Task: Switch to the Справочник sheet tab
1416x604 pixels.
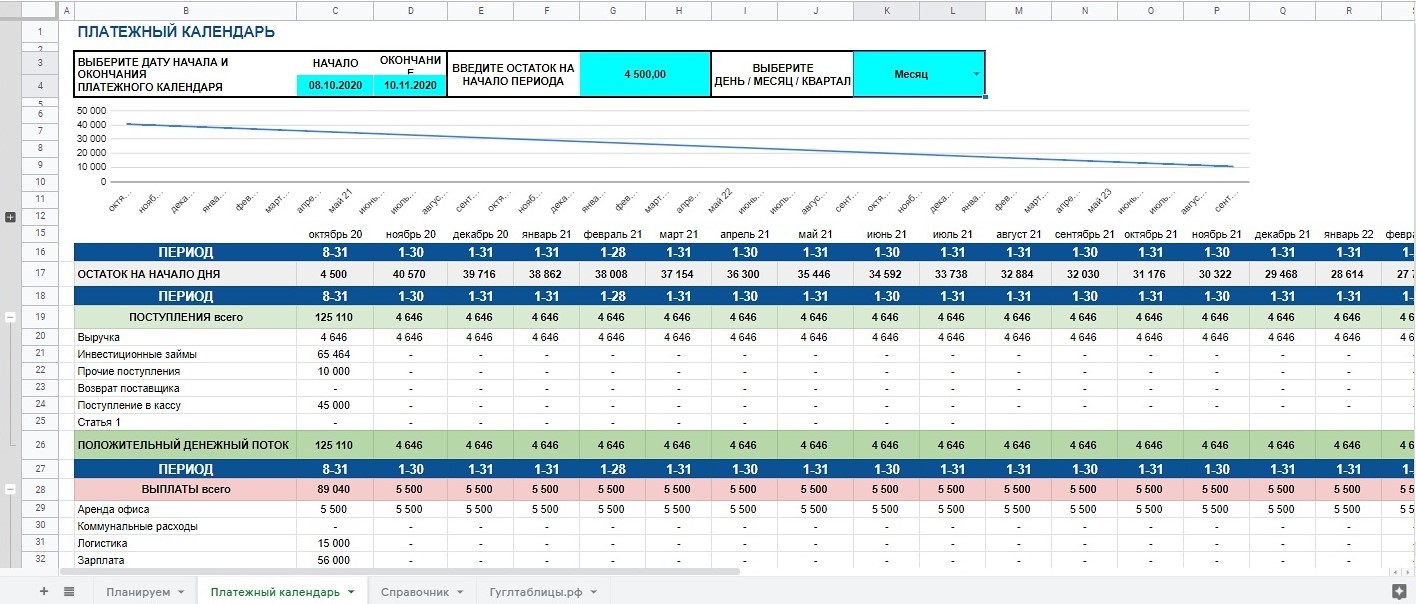Action: [414, 592]
